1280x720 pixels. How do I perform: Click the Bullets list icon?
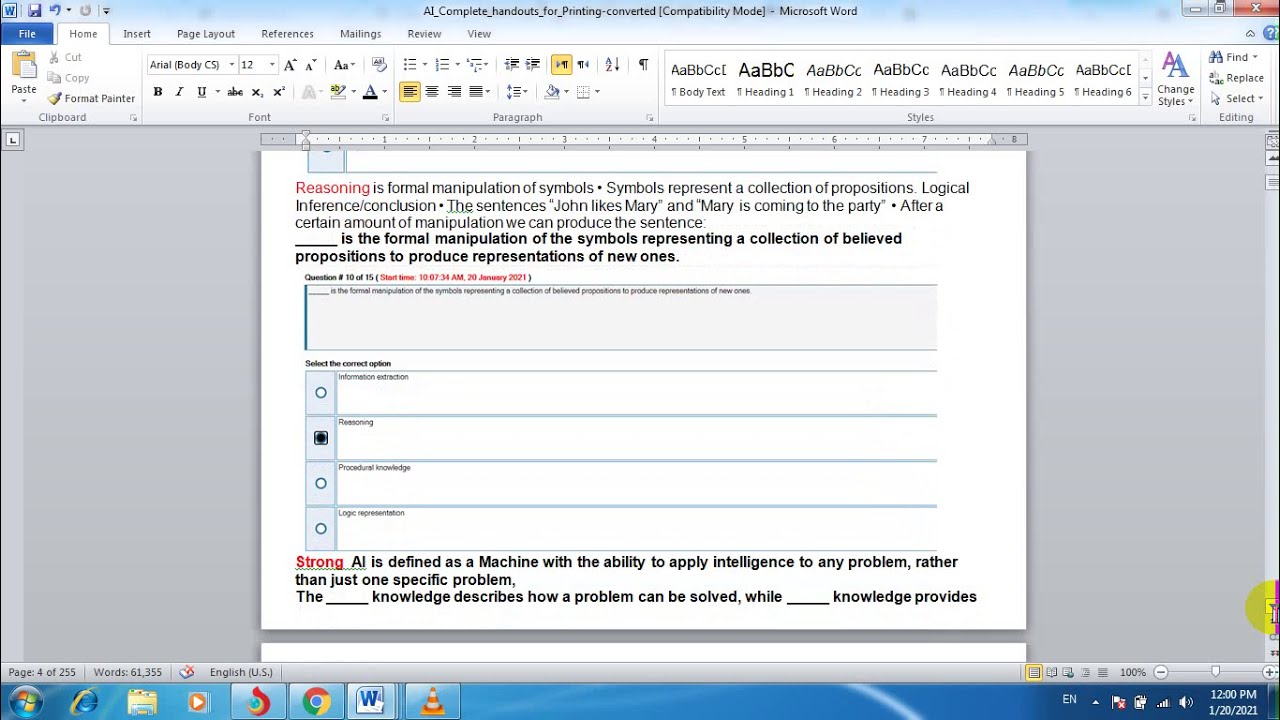pos(410,64)
